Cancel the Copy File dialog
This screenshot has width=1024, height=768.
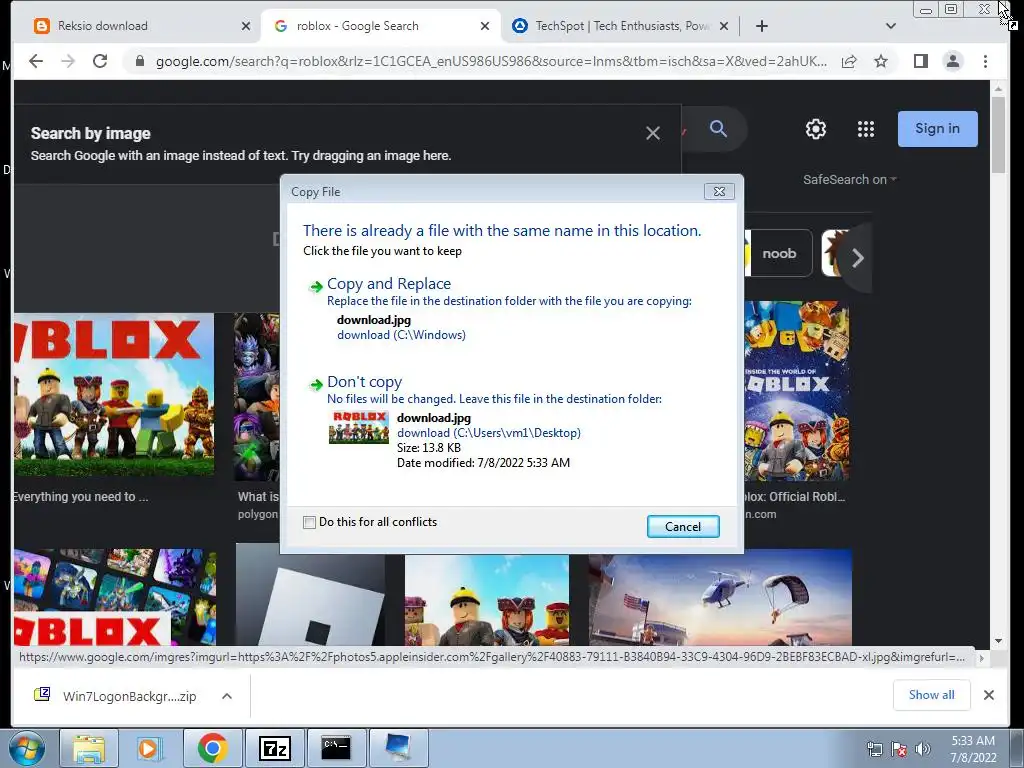[683, 527]
